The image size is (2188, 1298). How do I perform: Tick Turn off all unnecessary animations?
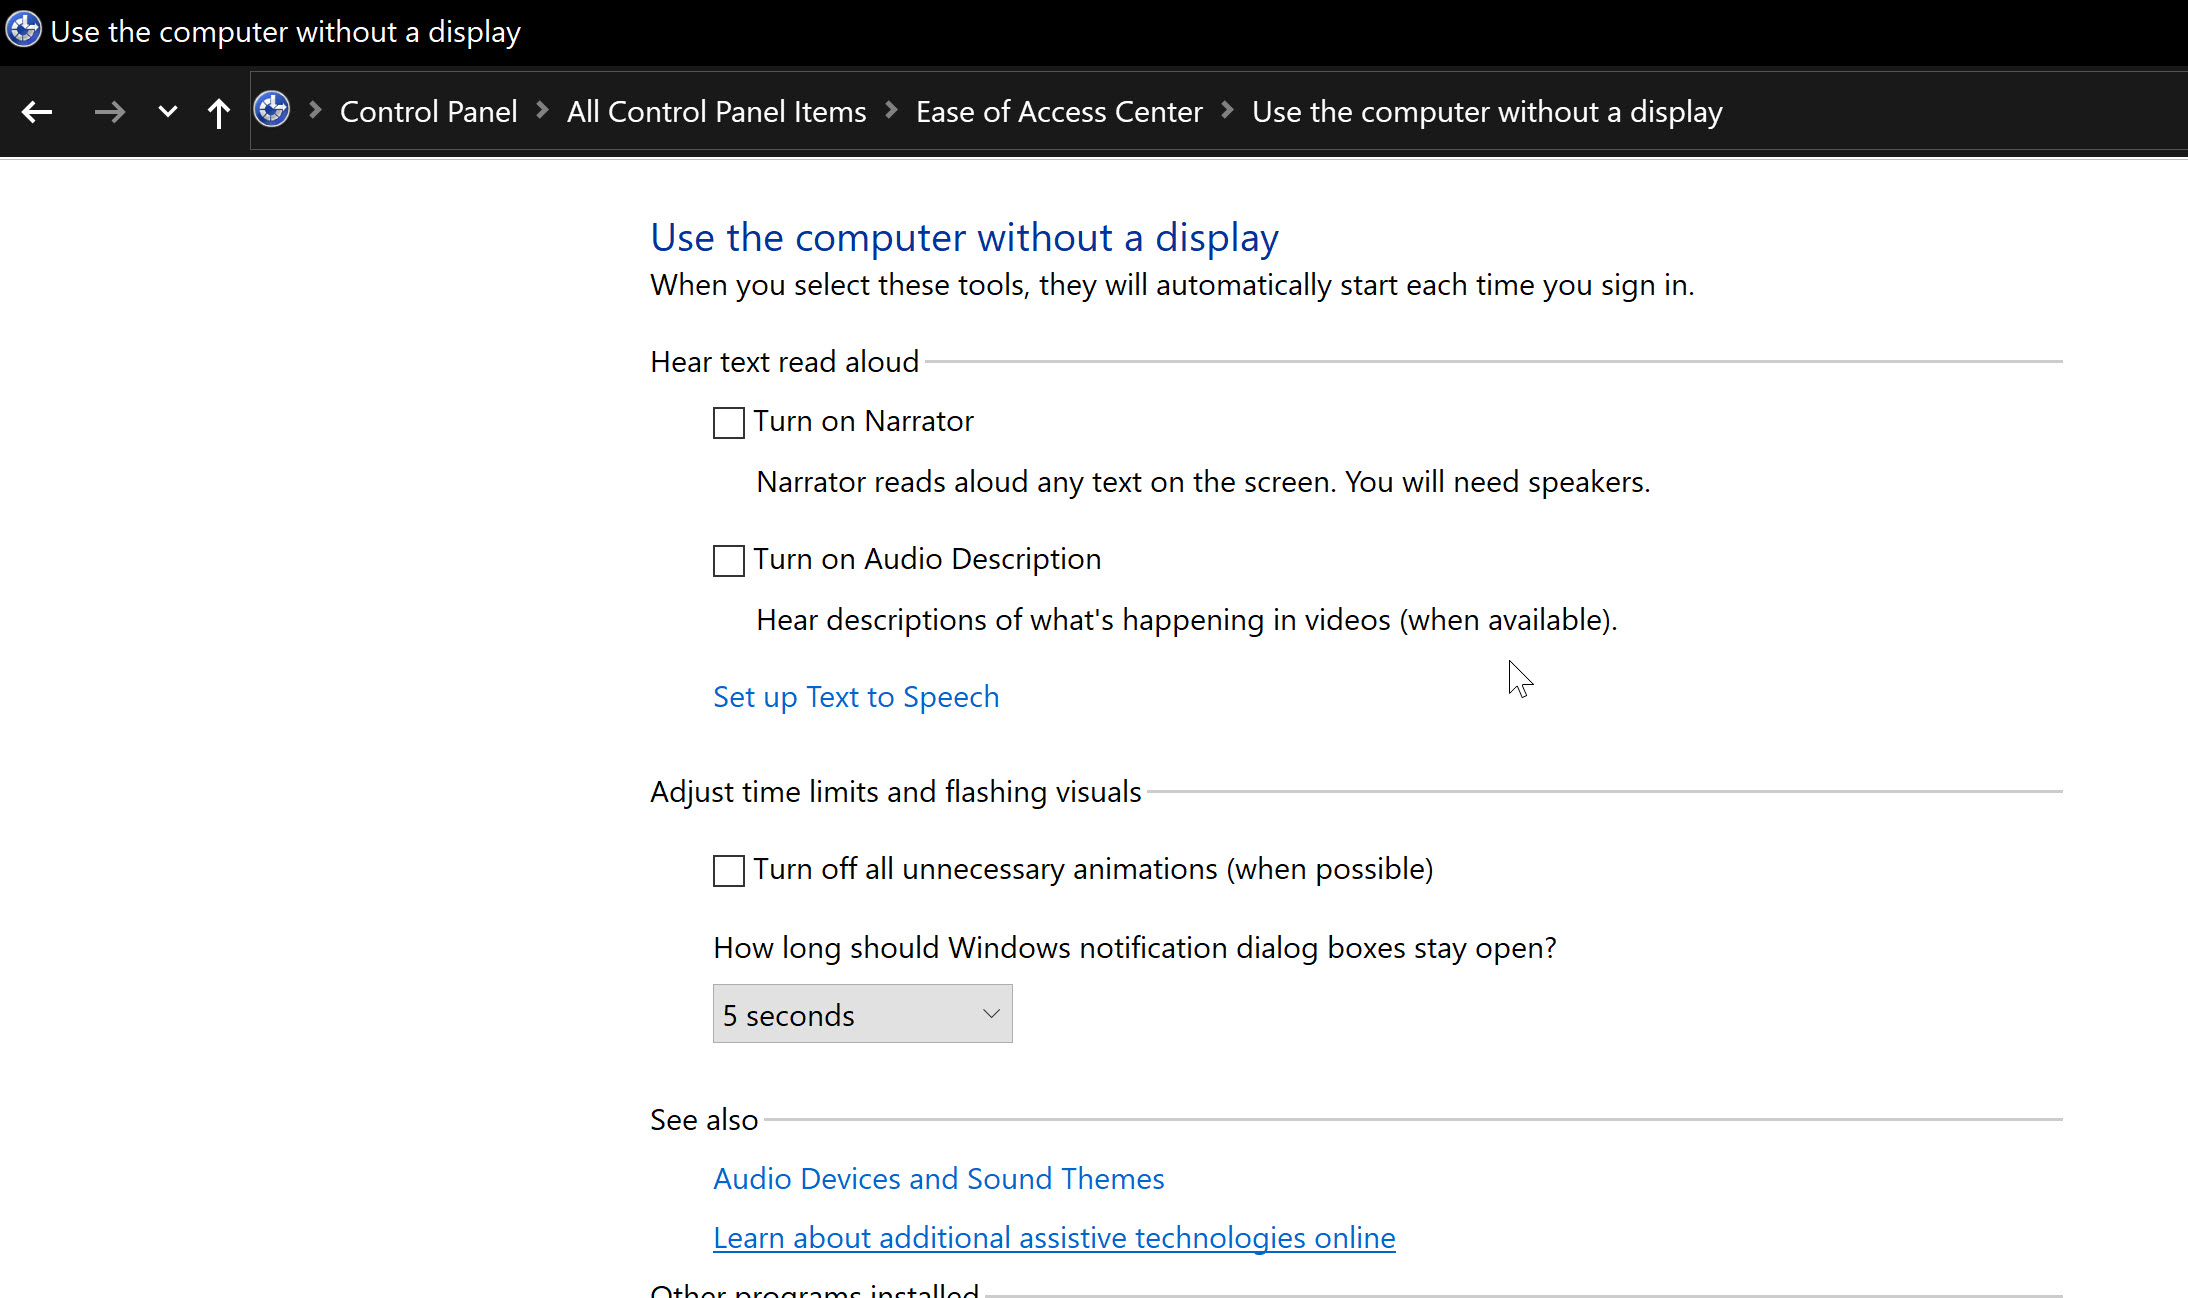click(x=729, y=870)
